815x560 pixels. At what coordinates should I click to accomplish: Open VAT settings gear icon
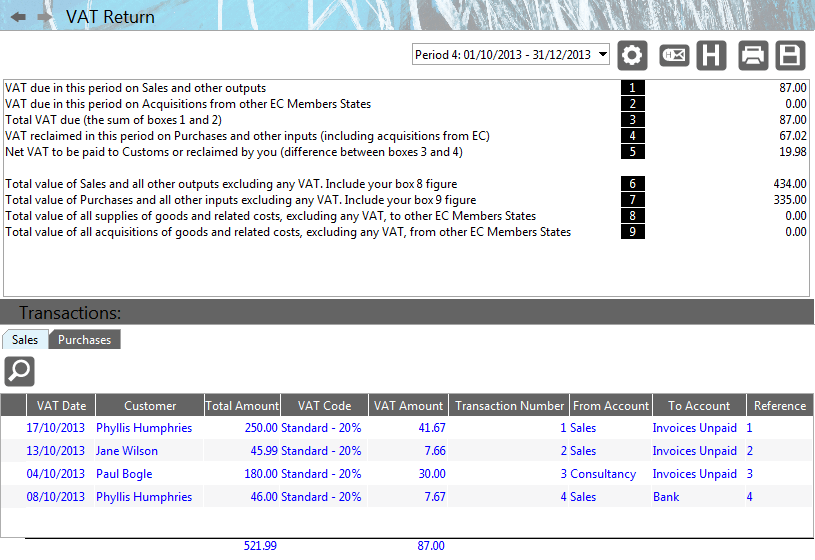pyautogui.click(x=632, y=55)
